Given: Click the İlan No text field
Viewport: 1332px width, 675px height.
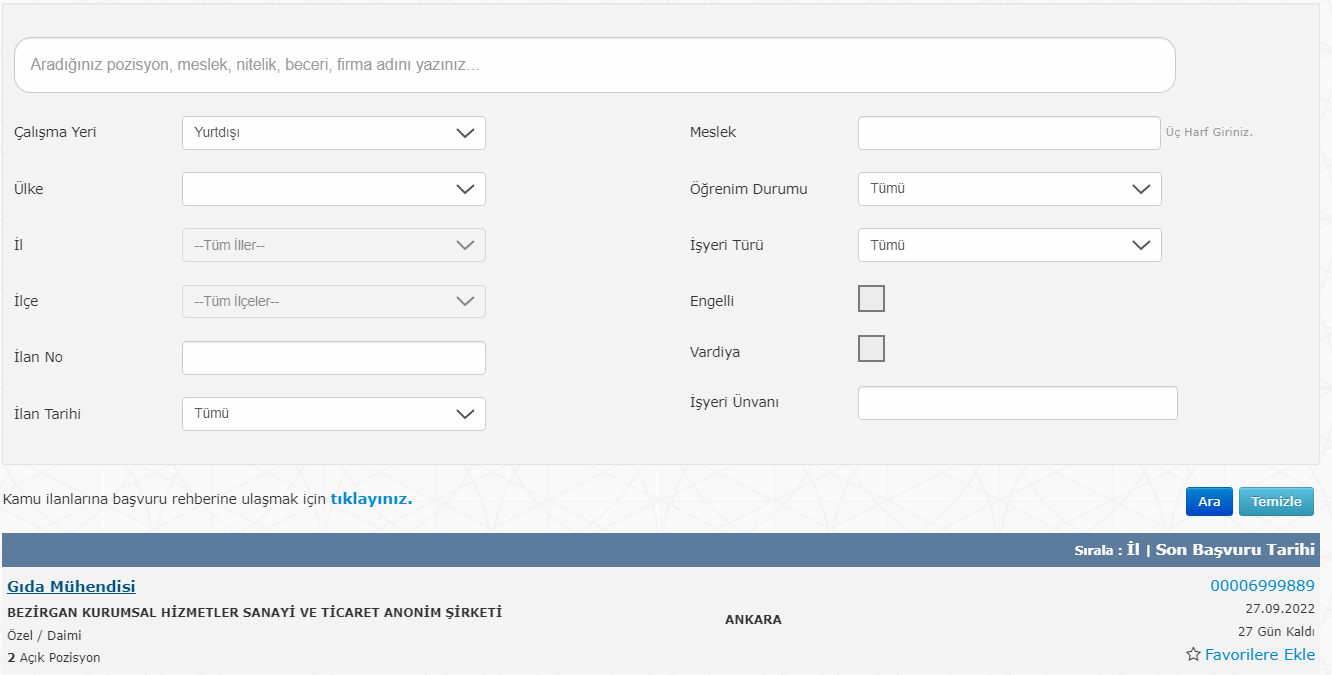Looking at the screenshot, I should click(x=333, y=358).
